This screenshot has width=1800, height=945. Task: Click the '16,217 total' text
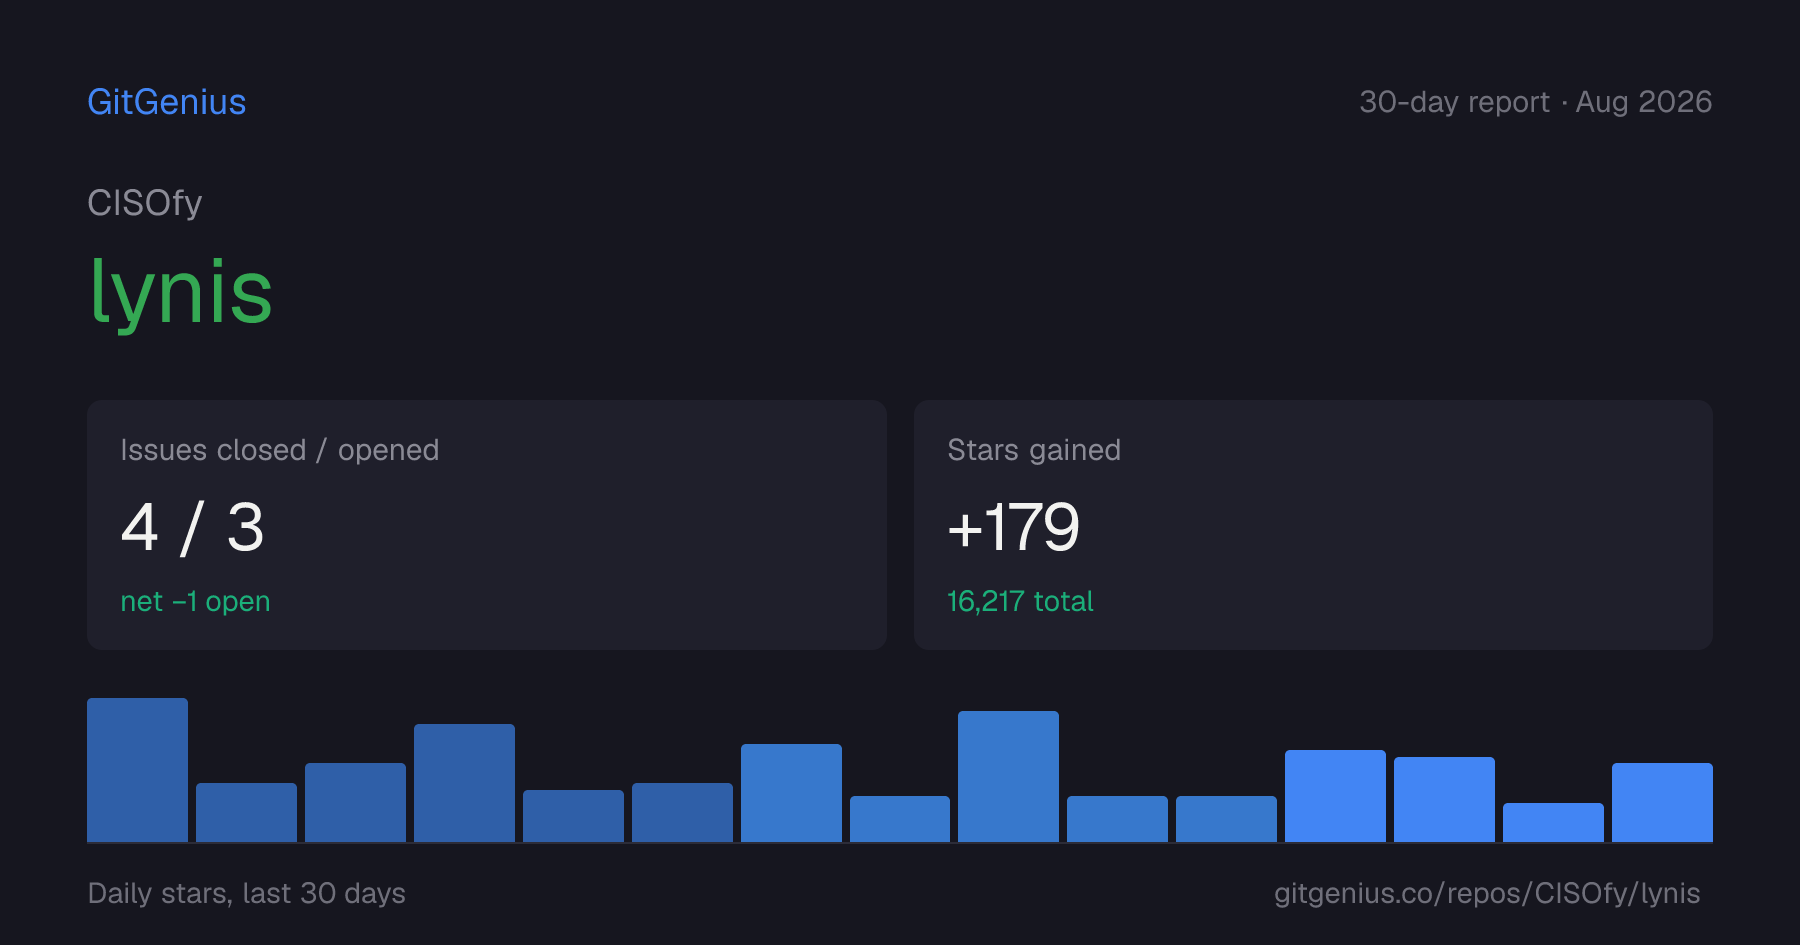click(x=1020, y=601)
